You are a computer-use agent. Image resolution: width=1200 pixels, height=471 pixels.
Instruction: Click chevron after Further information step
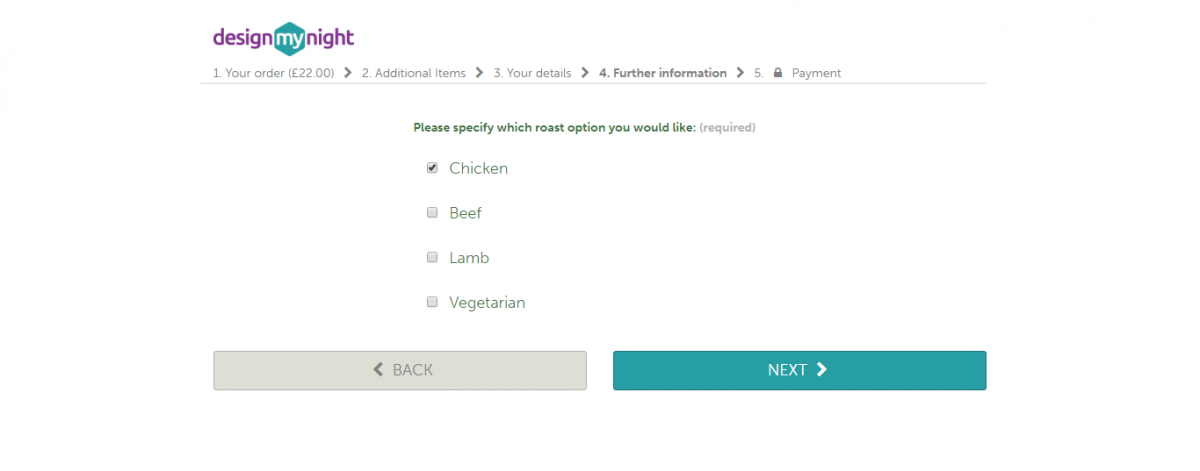[740, 73]
